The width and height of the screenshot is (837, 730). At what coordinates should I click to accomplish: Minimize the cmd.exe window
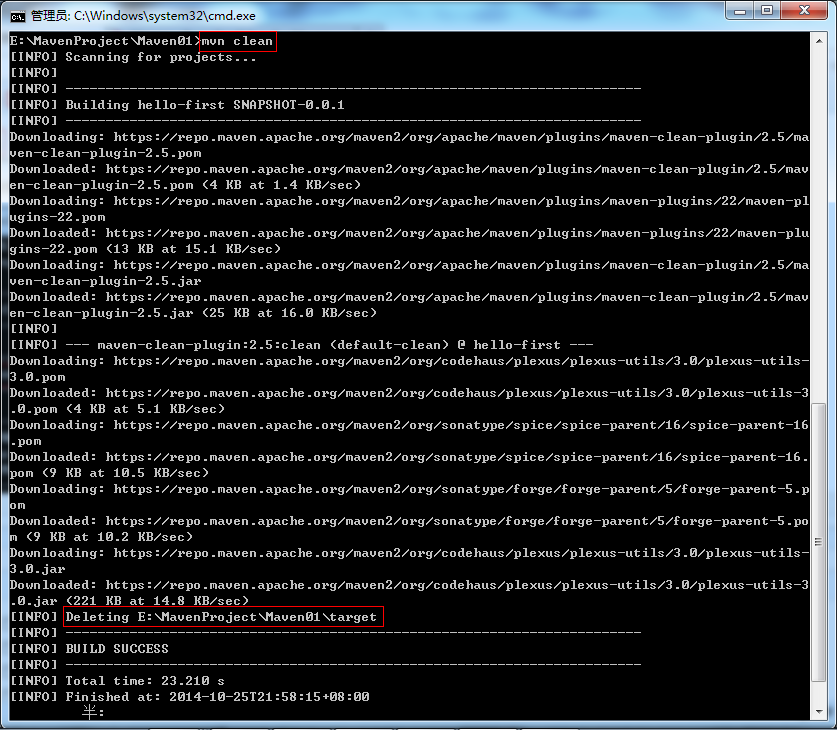pos(740,11)
